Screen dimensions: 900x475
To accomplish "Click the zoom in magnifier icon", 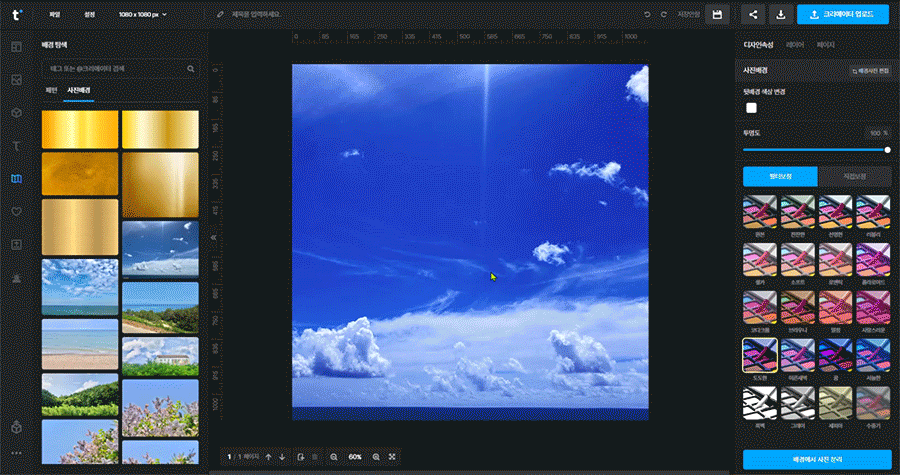I will pos(376,457).
